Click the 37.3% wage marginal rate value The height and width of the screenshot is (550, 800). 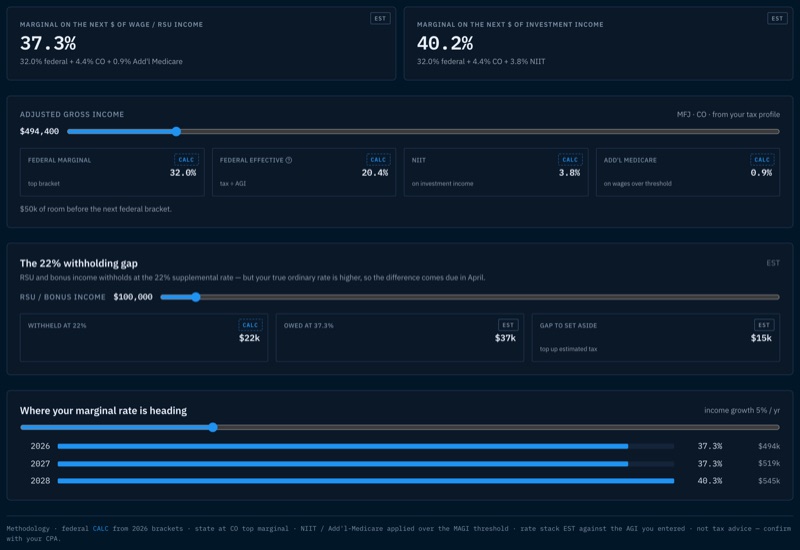pos(48,43)
